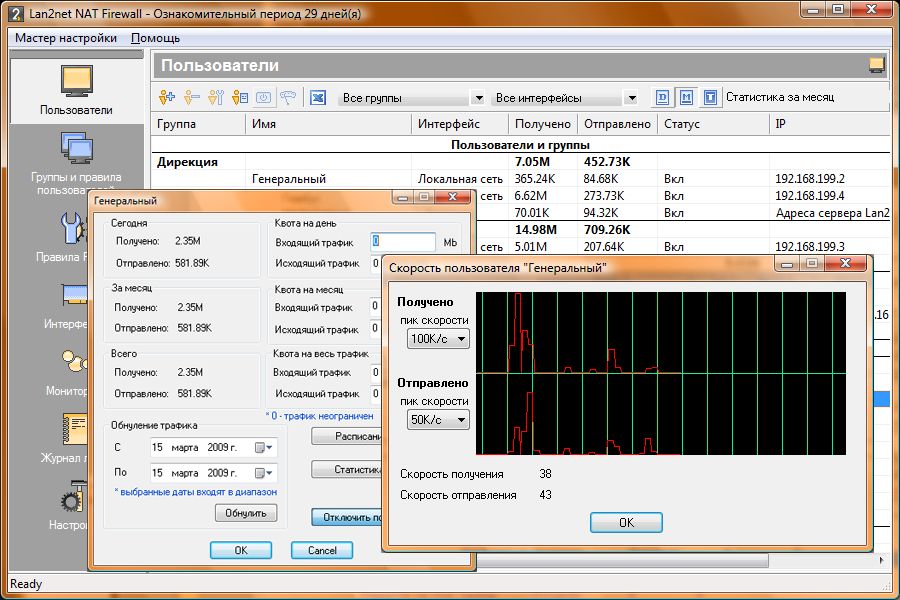
Task: Toggle daily statistics D button
Action: (x=662, y=98)
